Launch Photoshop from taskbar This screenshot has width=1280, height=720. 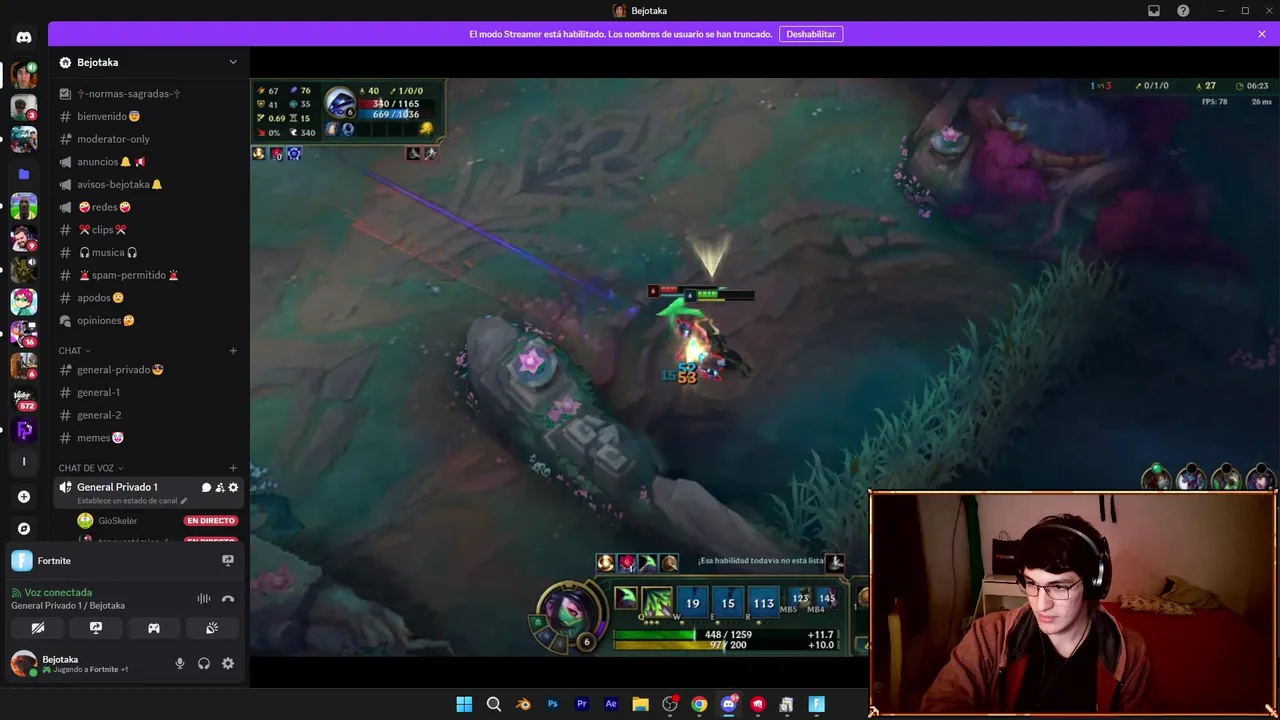pos(552,704)
